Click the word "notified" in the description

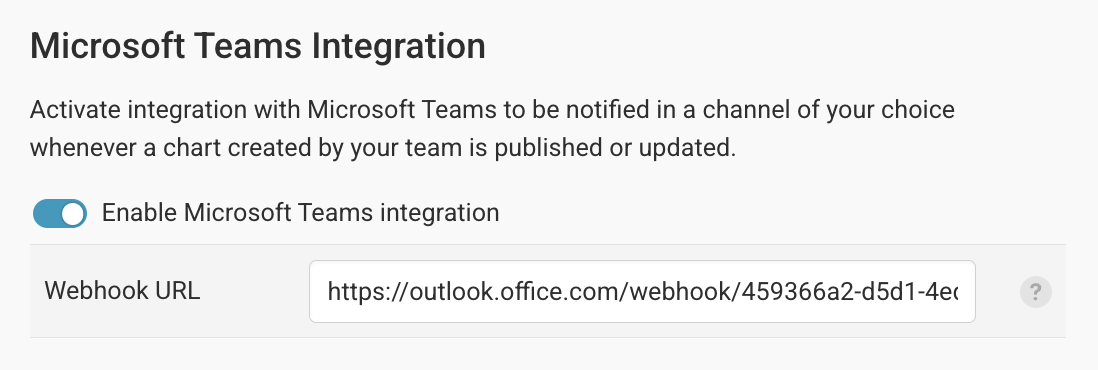point(612,110)
